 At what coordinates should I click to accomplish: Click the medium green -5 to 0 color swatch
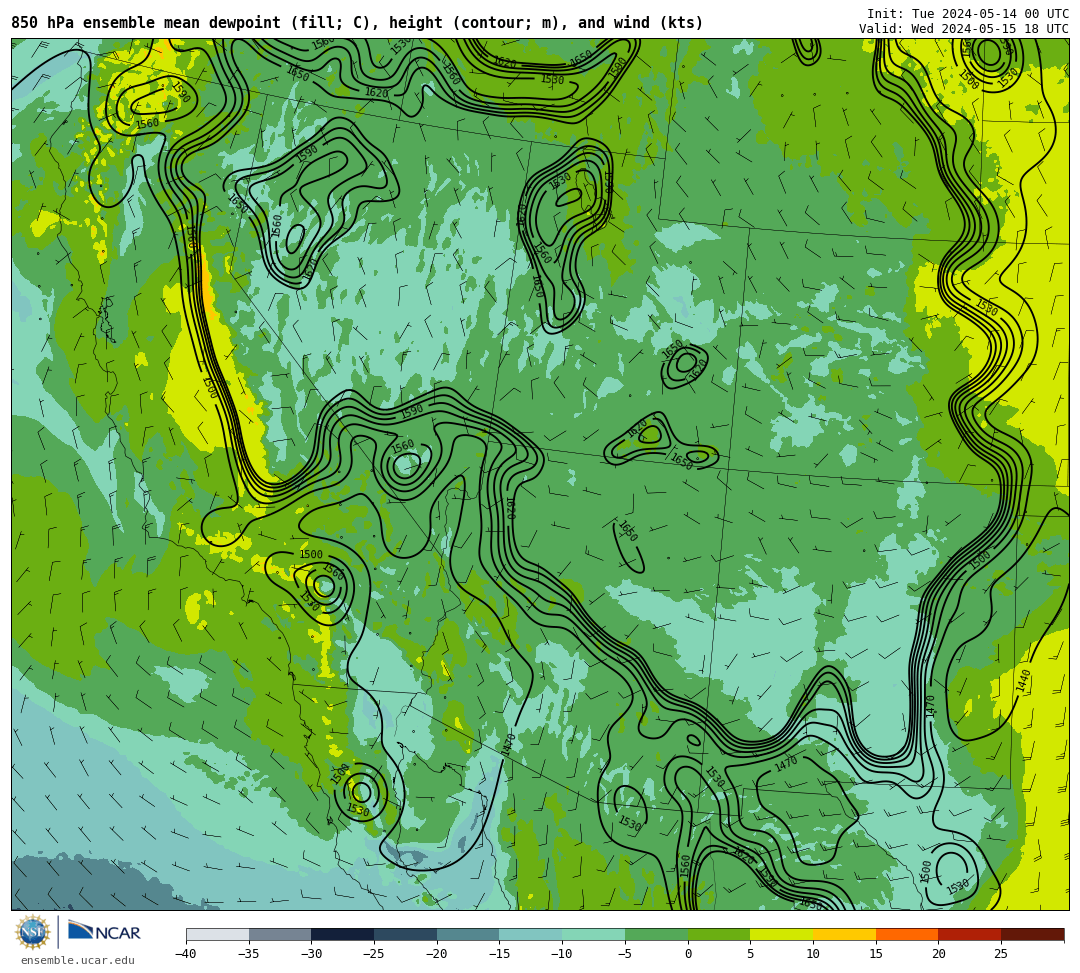pos(656,934)
